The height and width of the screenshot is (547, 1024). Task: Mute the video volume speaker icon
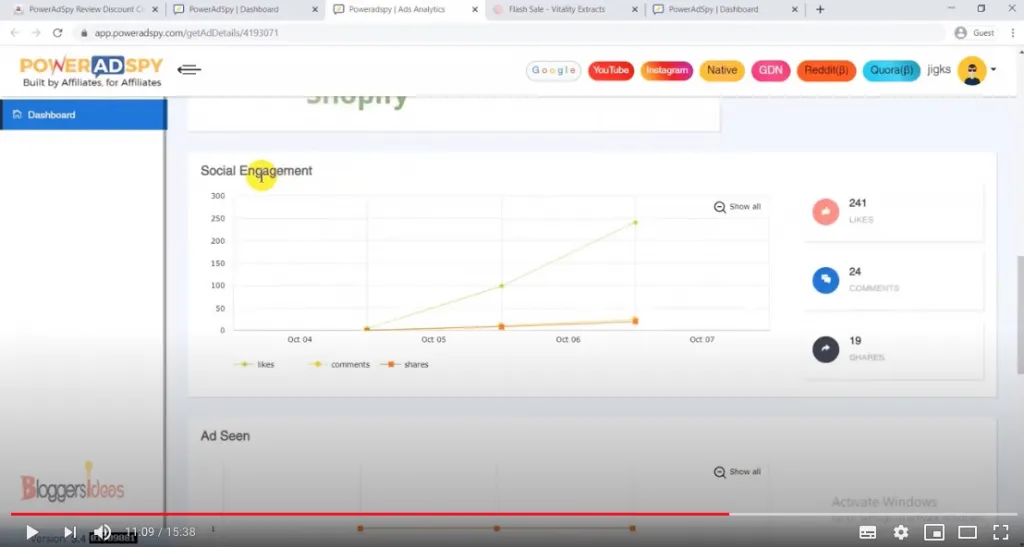(x=102, y=532)
